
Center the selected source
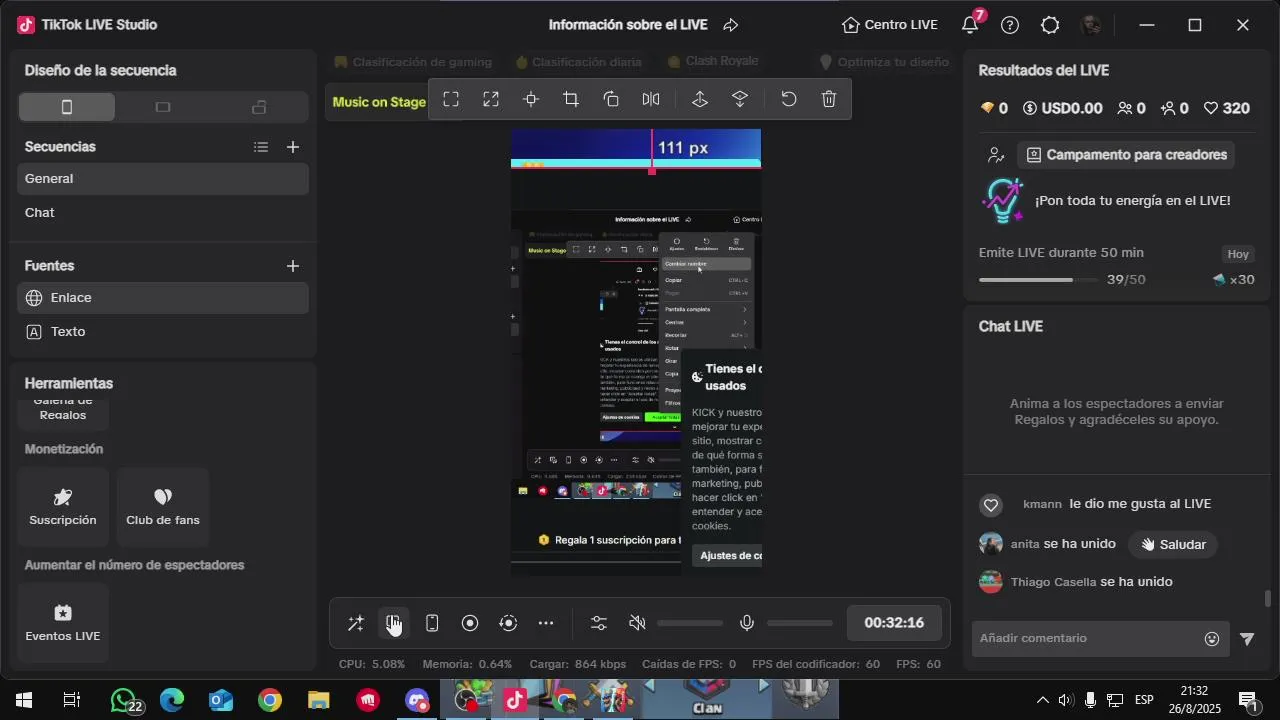(531, 99)
